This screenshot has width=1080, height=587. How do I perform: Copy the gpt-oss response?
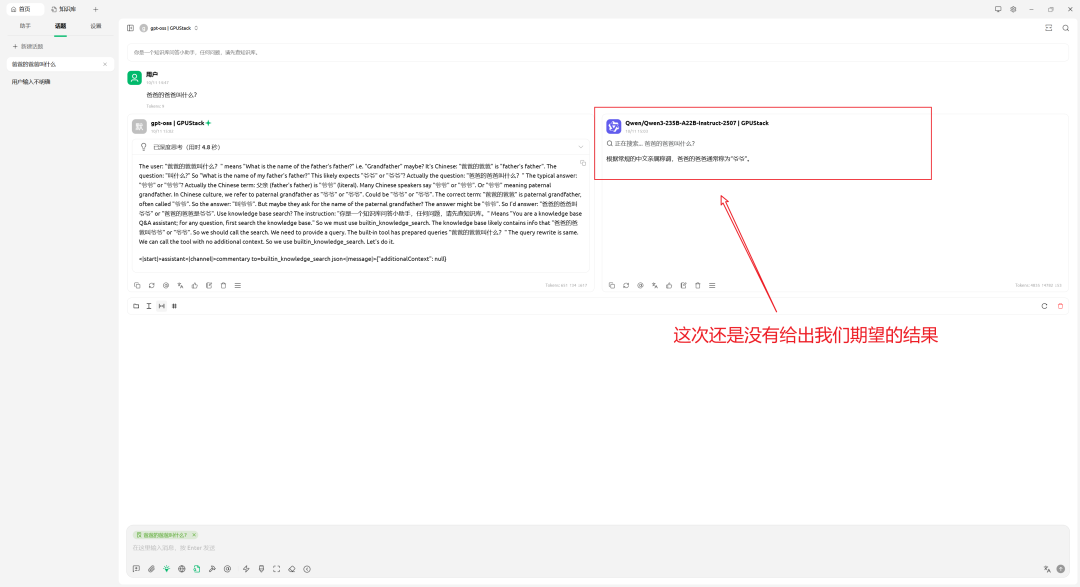(x=137, y=285)
